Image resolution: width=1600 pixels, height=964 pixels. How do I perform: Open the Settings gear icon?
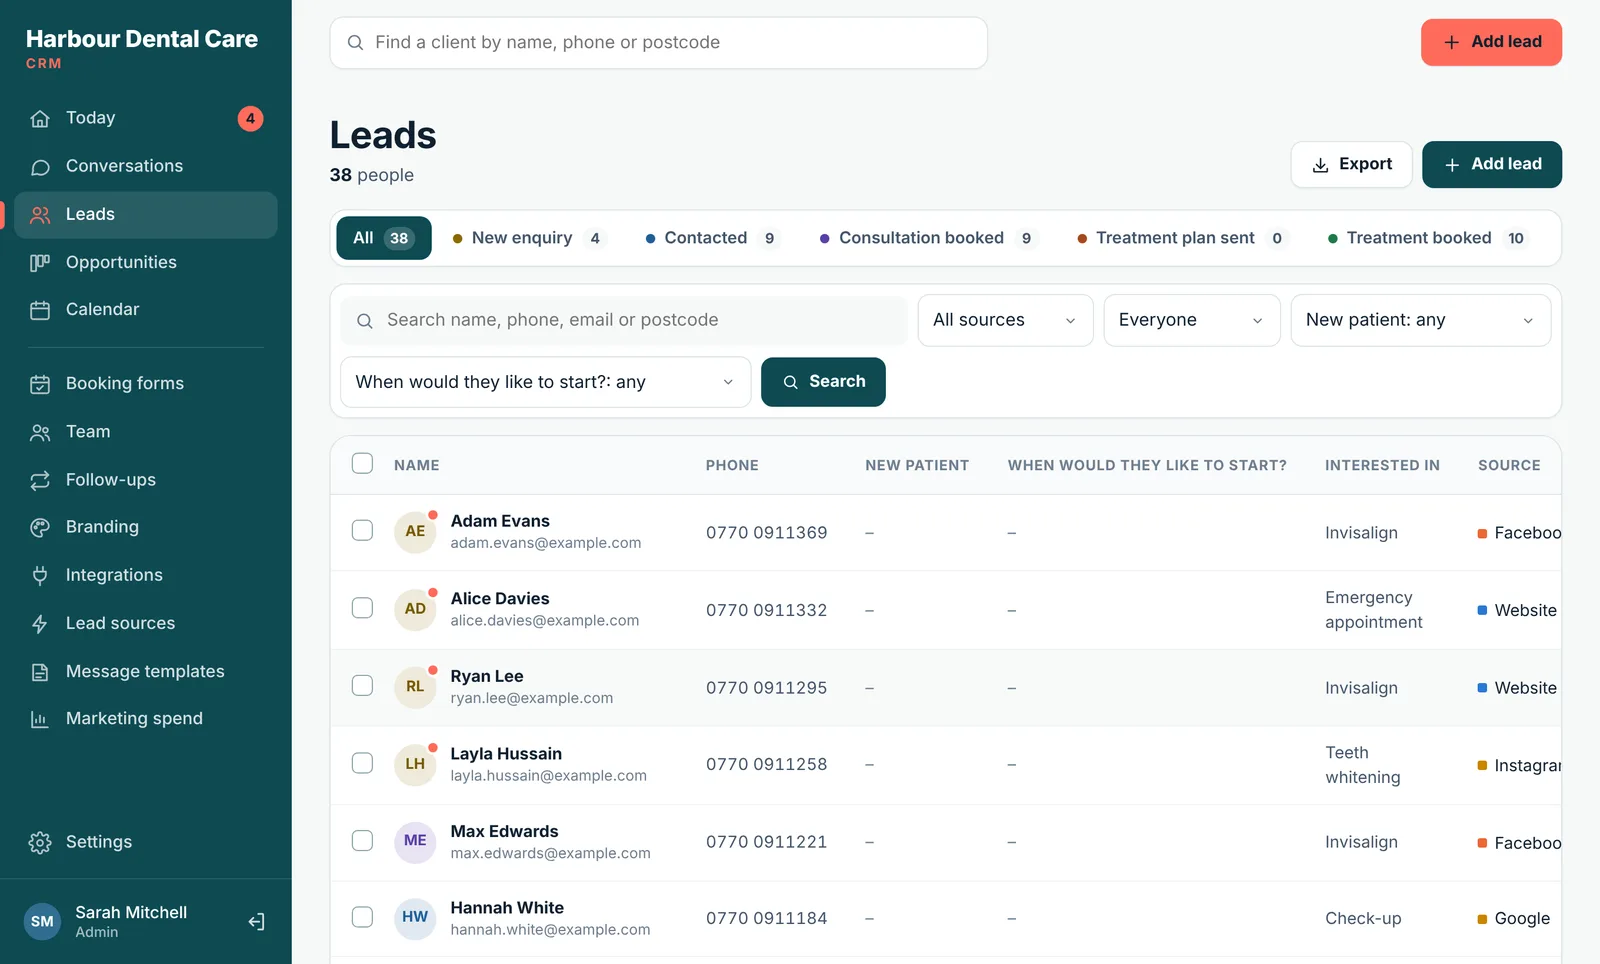coord(40,842)
